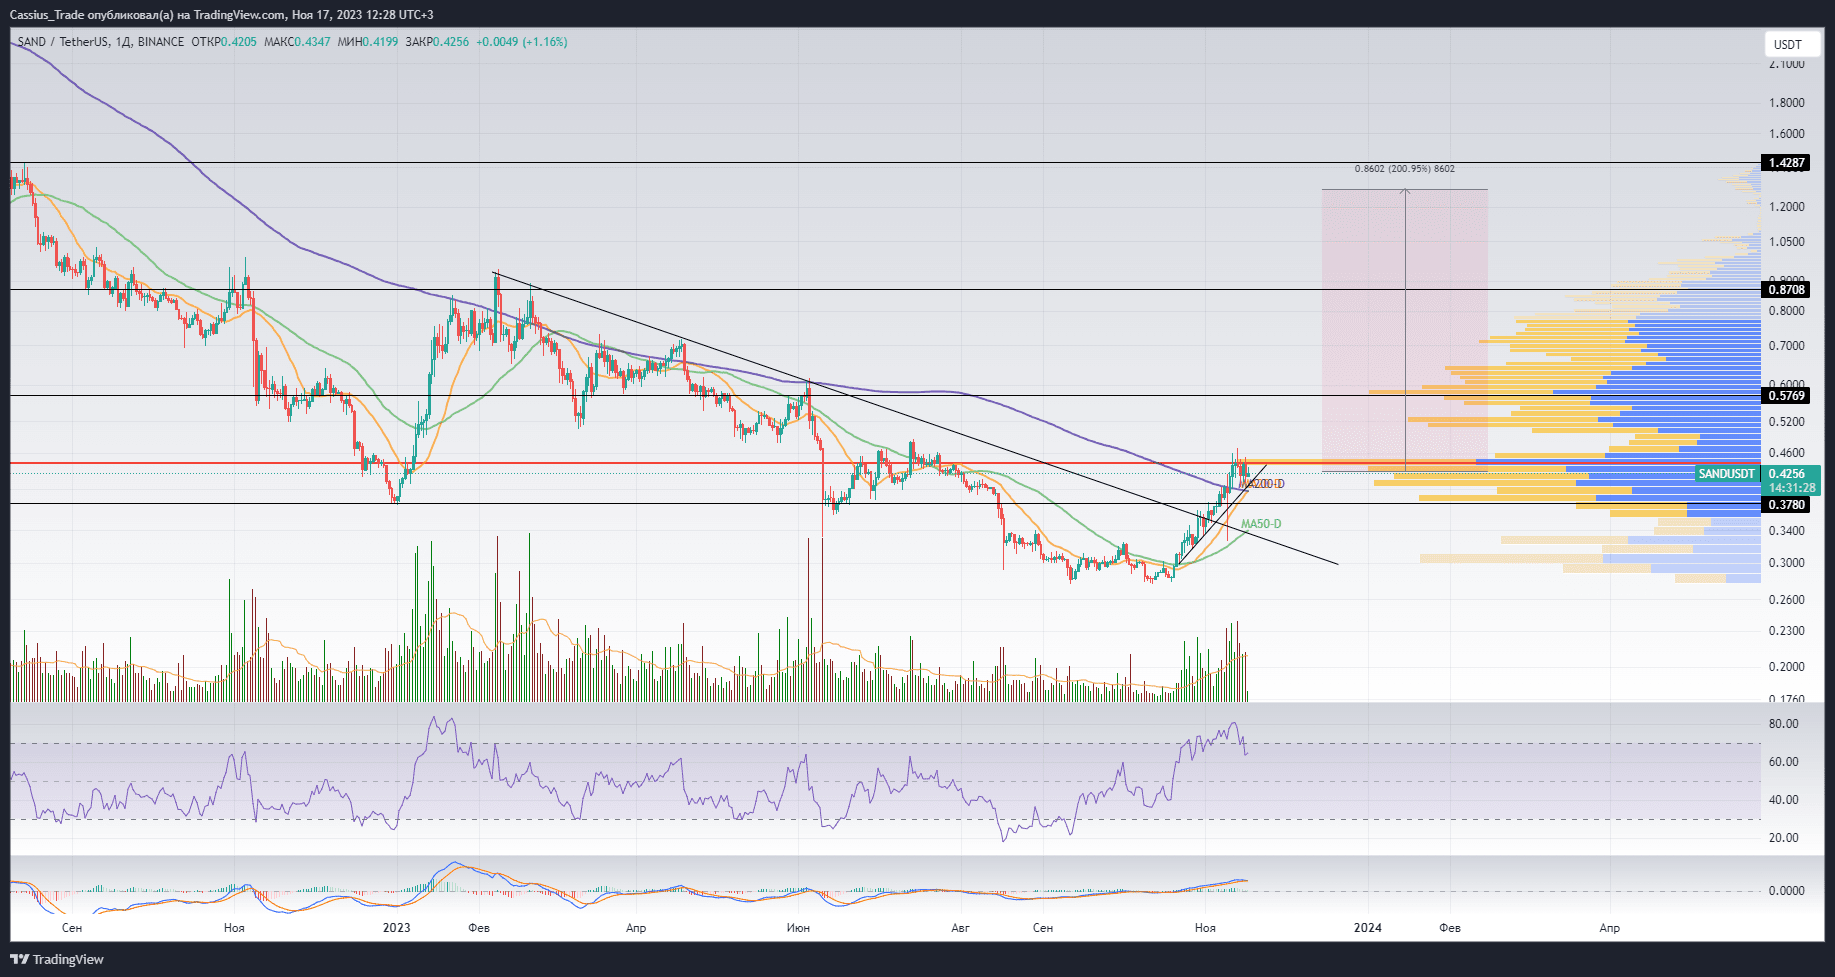Select the 0.5769 horizontal line price label
The height and width of the screenshot is (977, 1835).
1787,396
